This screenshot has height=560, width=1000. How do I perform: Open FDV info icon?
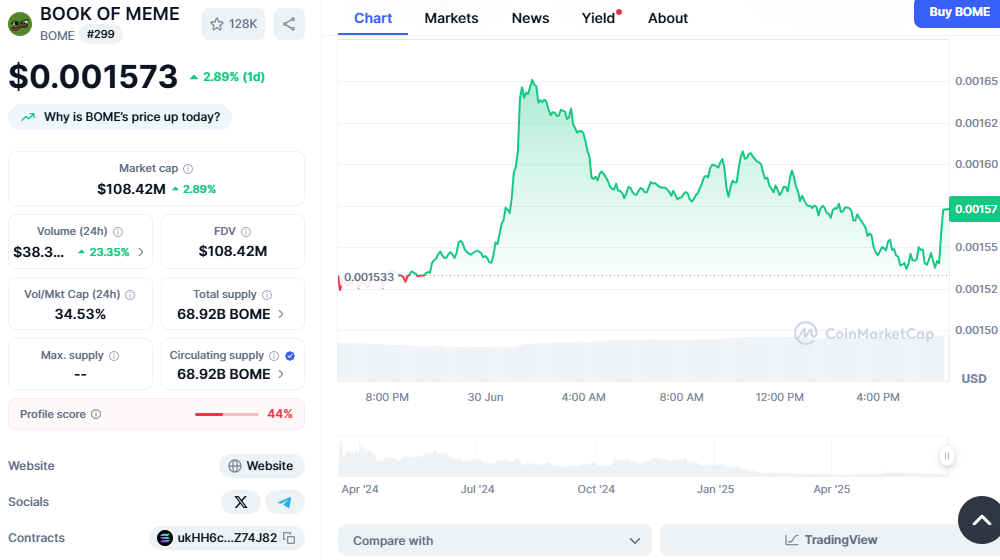[246, 232]
